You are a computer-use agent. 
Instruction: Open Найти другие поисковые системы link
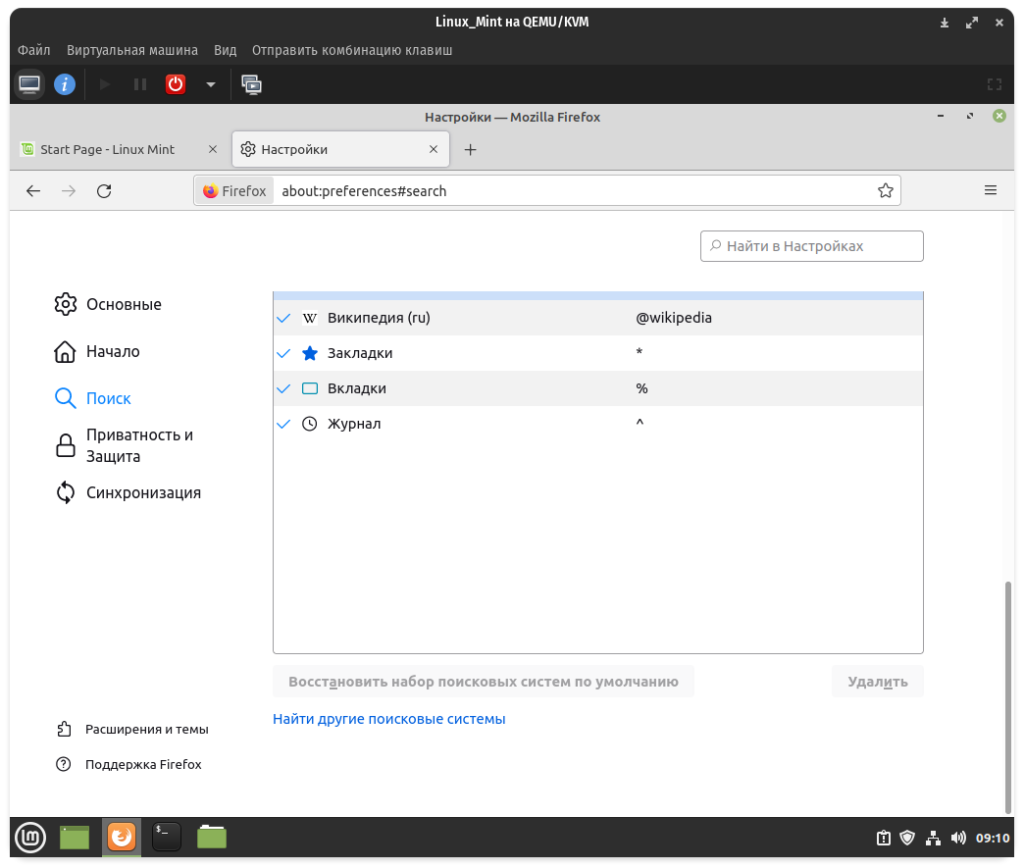[x=389, y=719]
